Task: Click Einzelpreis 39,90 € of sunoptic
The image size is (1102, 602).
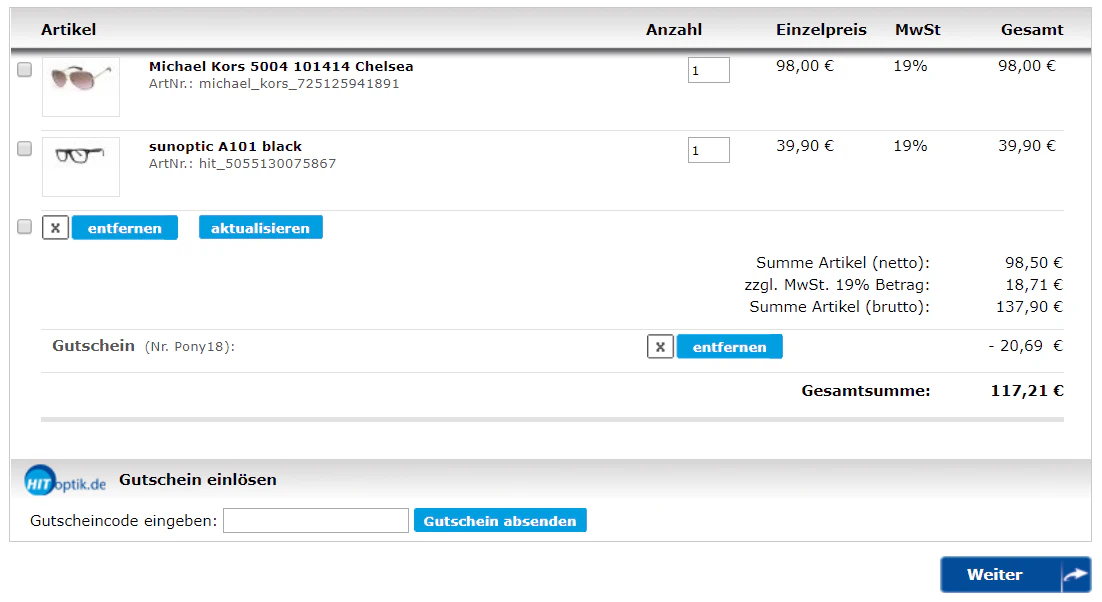Action: [x=805, y=146]
